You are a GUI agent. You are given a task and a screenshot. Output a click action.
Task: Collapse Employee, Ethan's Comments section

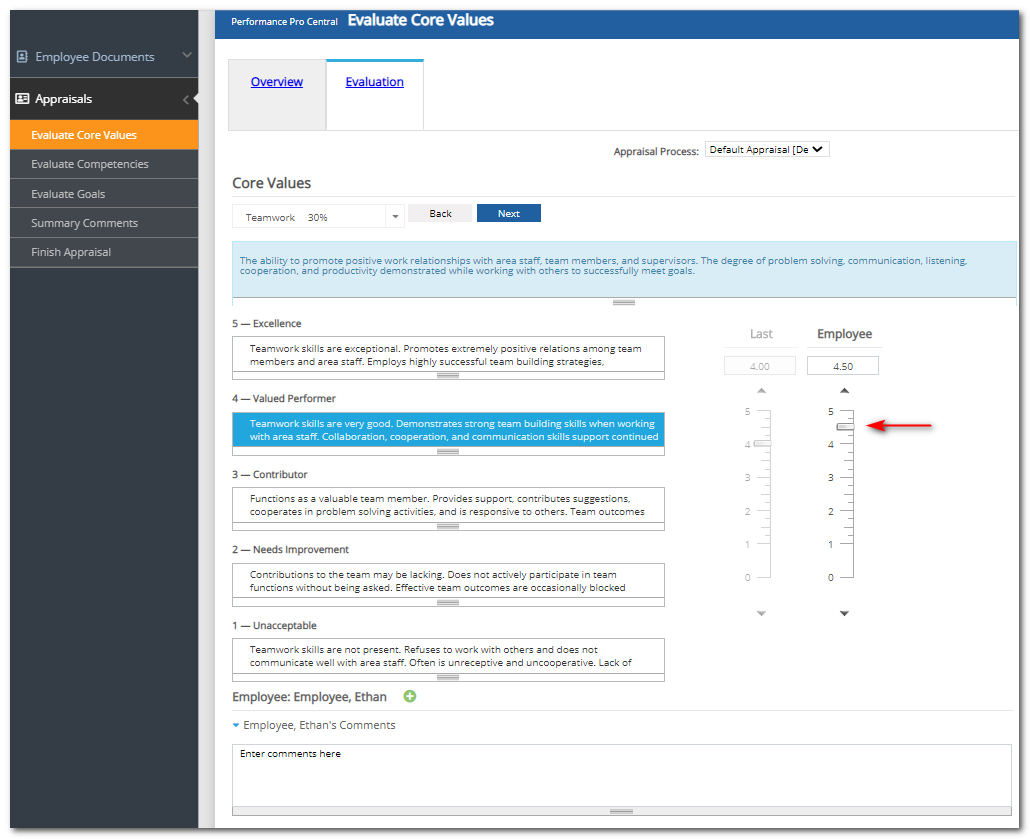pos(234,725)
